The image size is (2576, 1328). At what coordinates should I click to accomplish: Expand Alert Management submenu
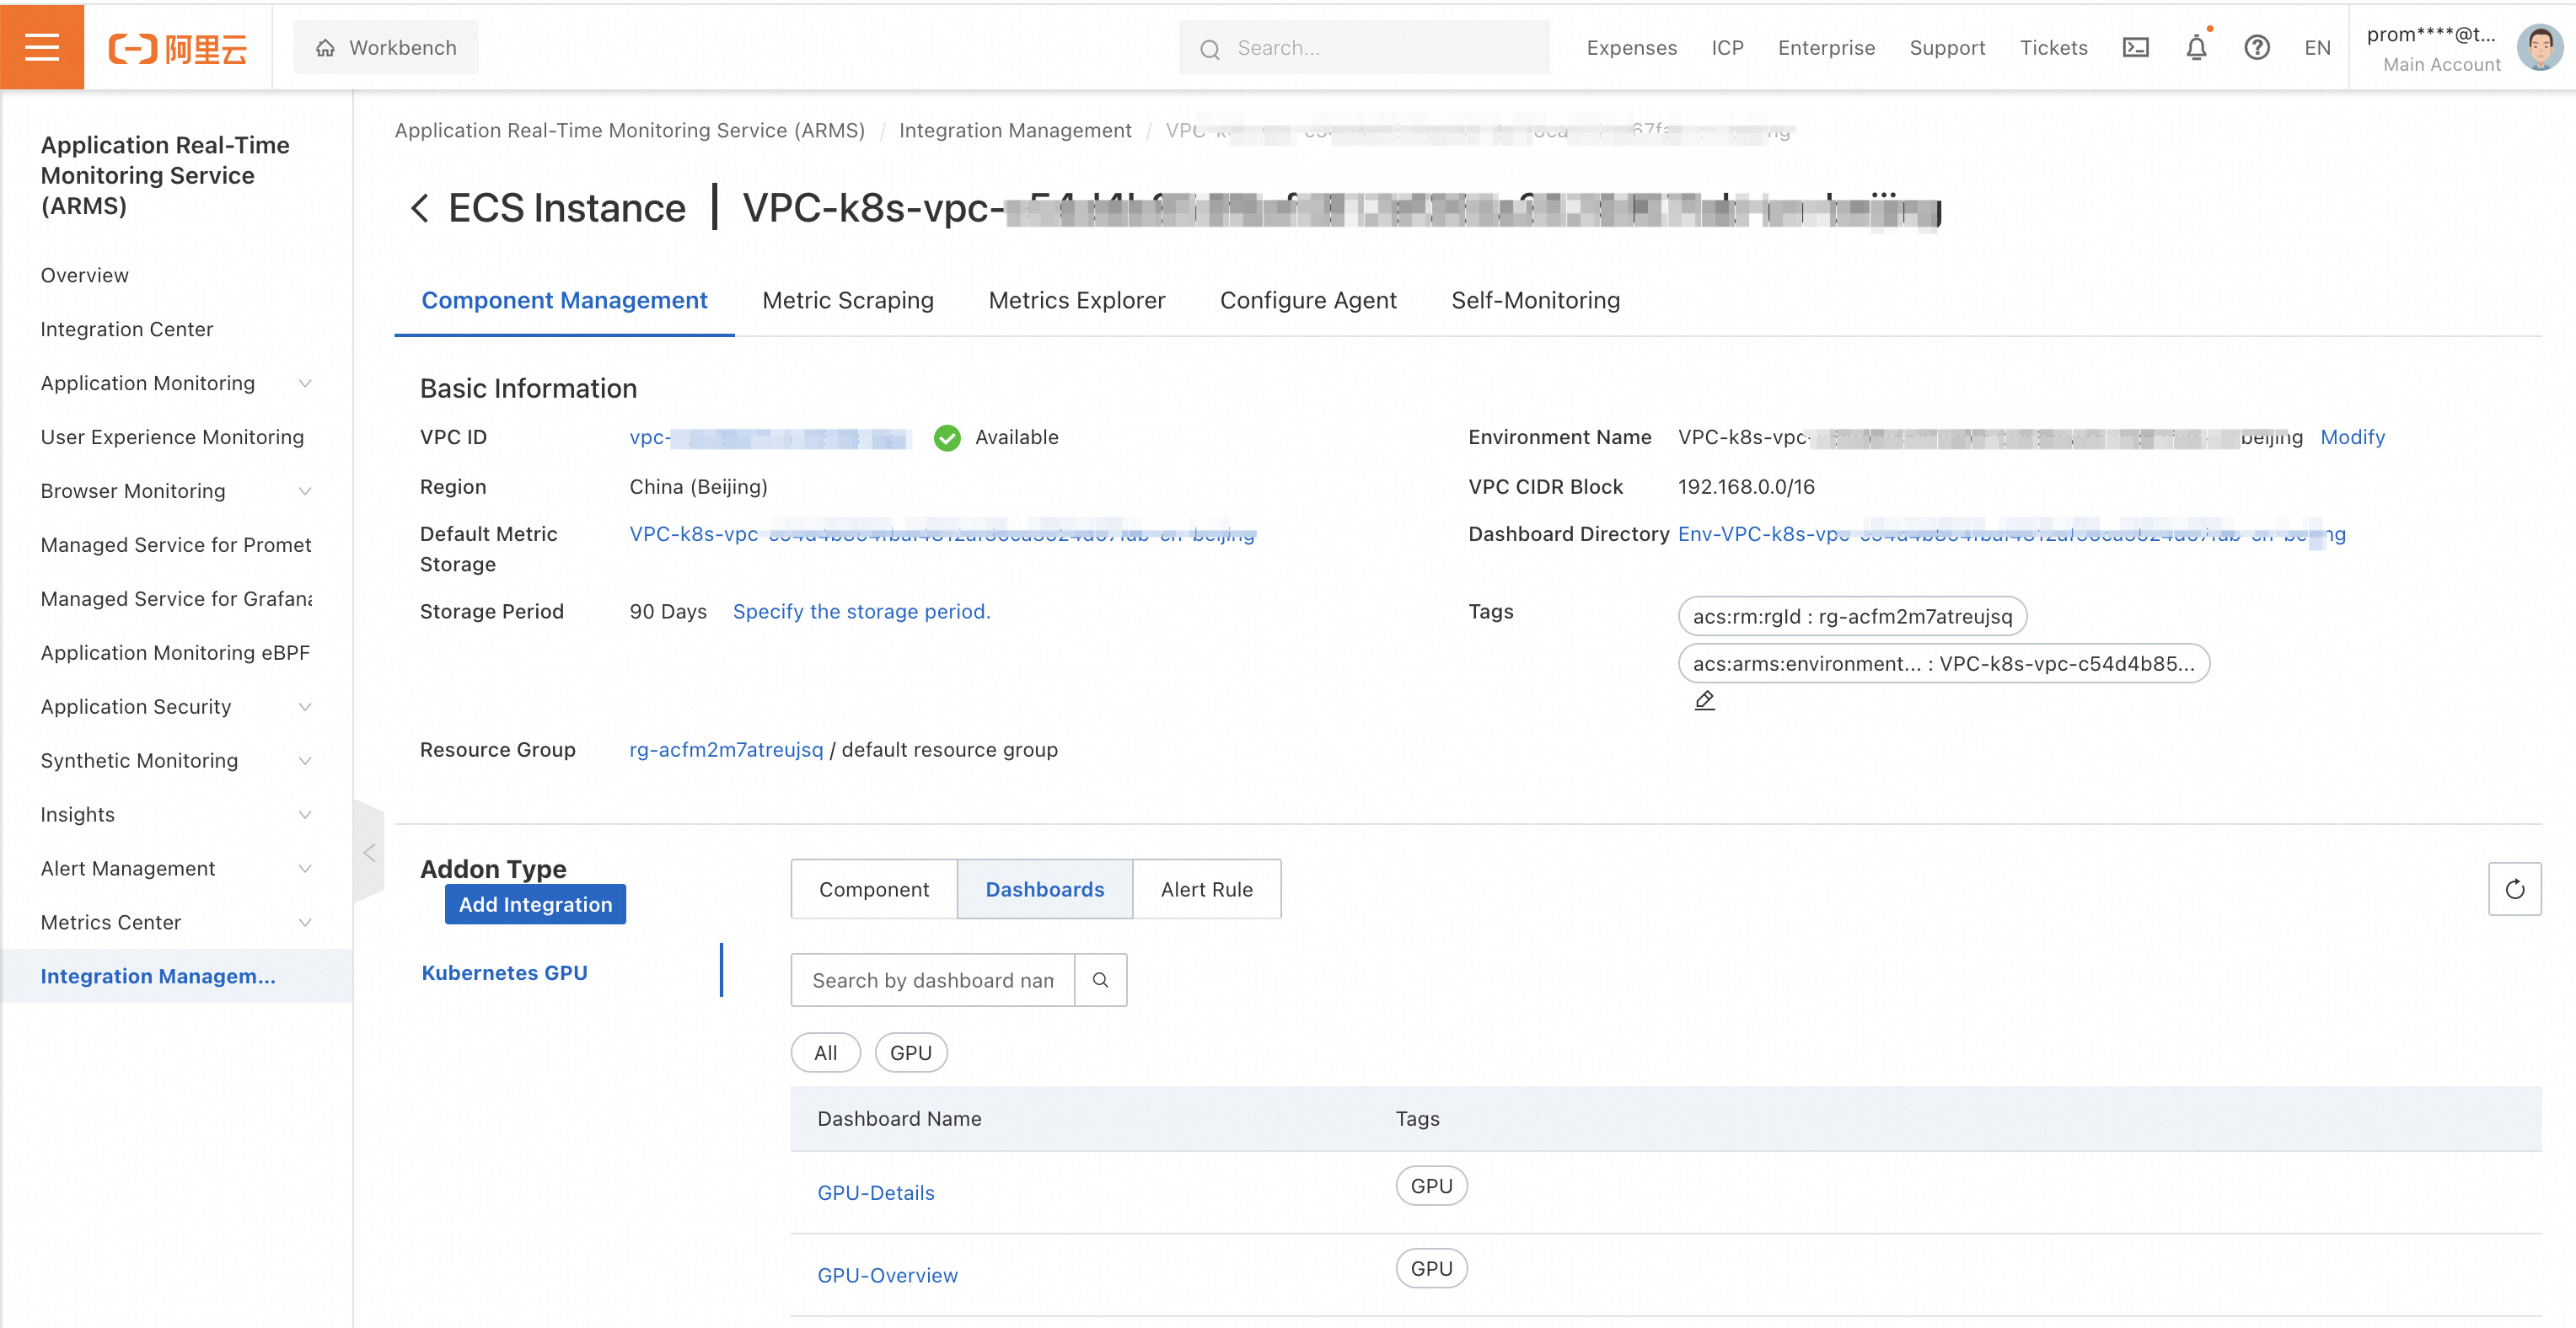pos(305,869)
